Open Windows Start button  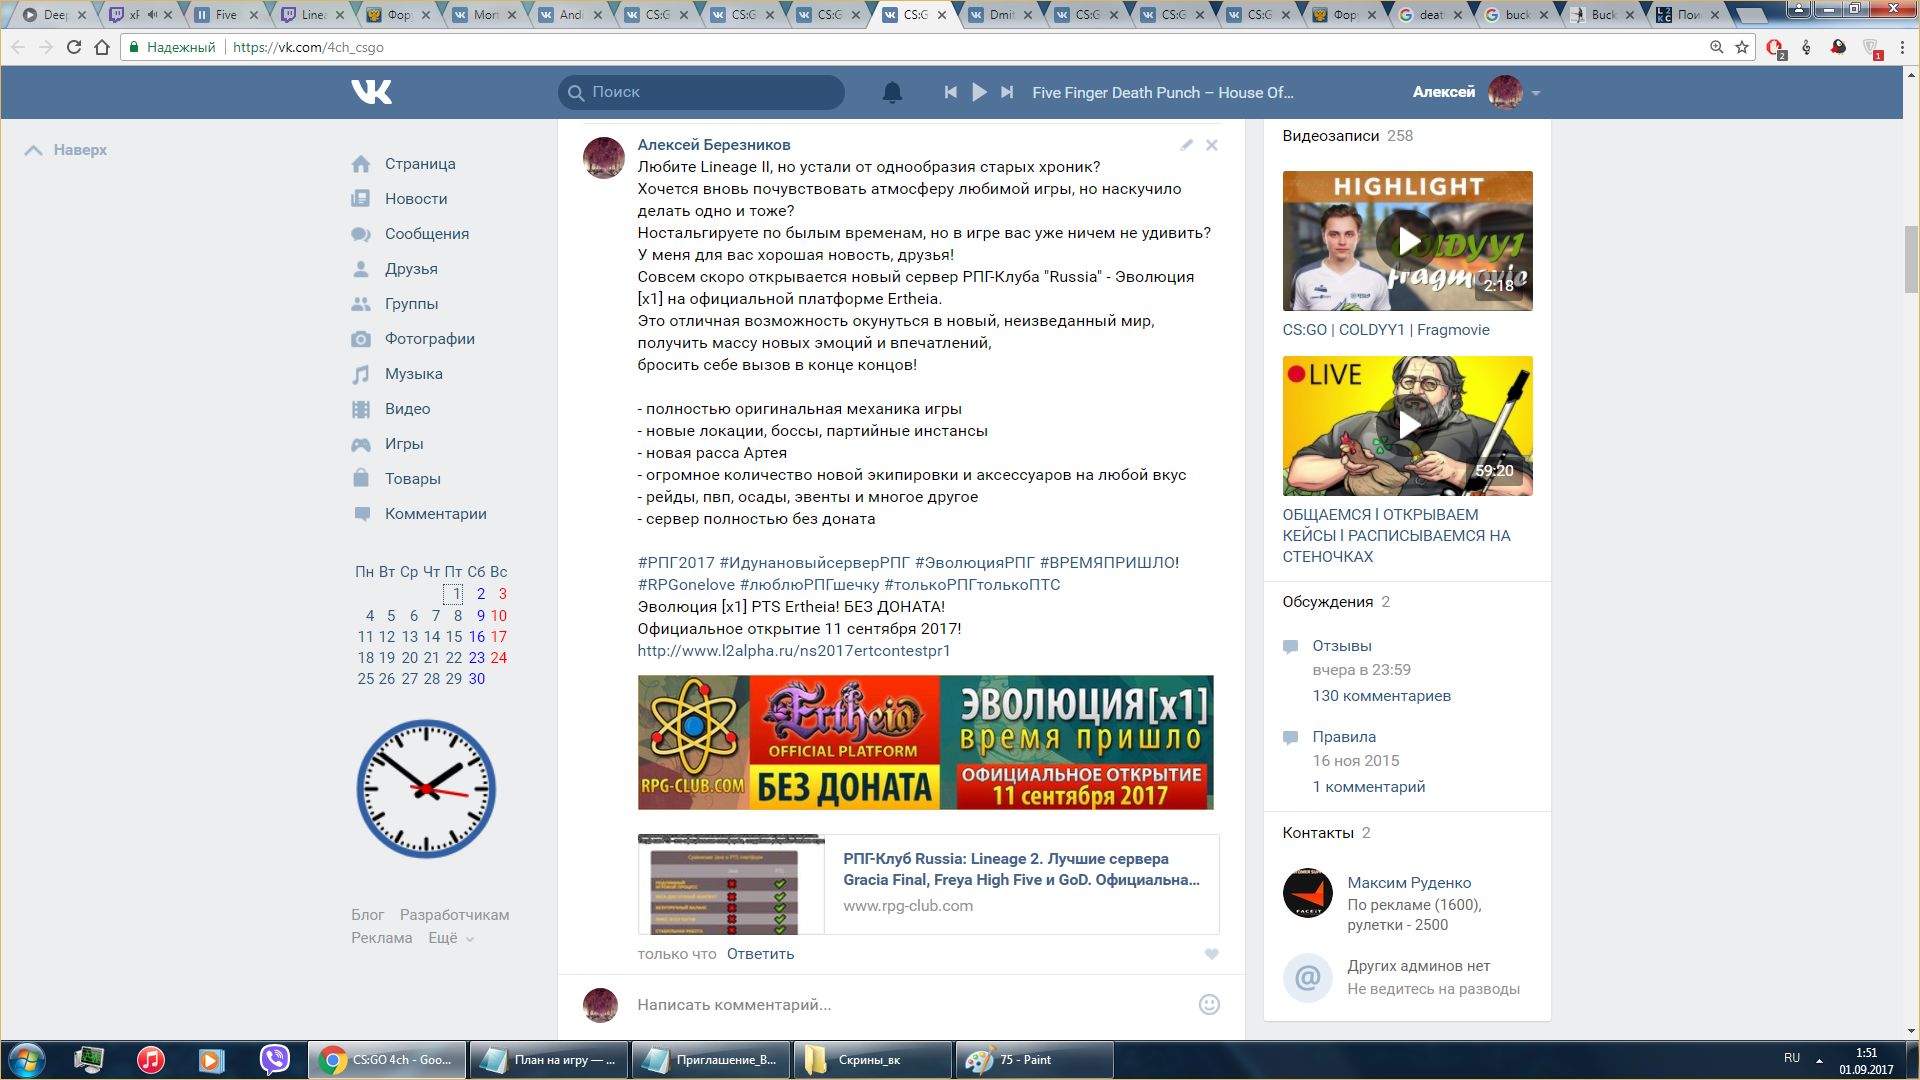(27, 1060)
